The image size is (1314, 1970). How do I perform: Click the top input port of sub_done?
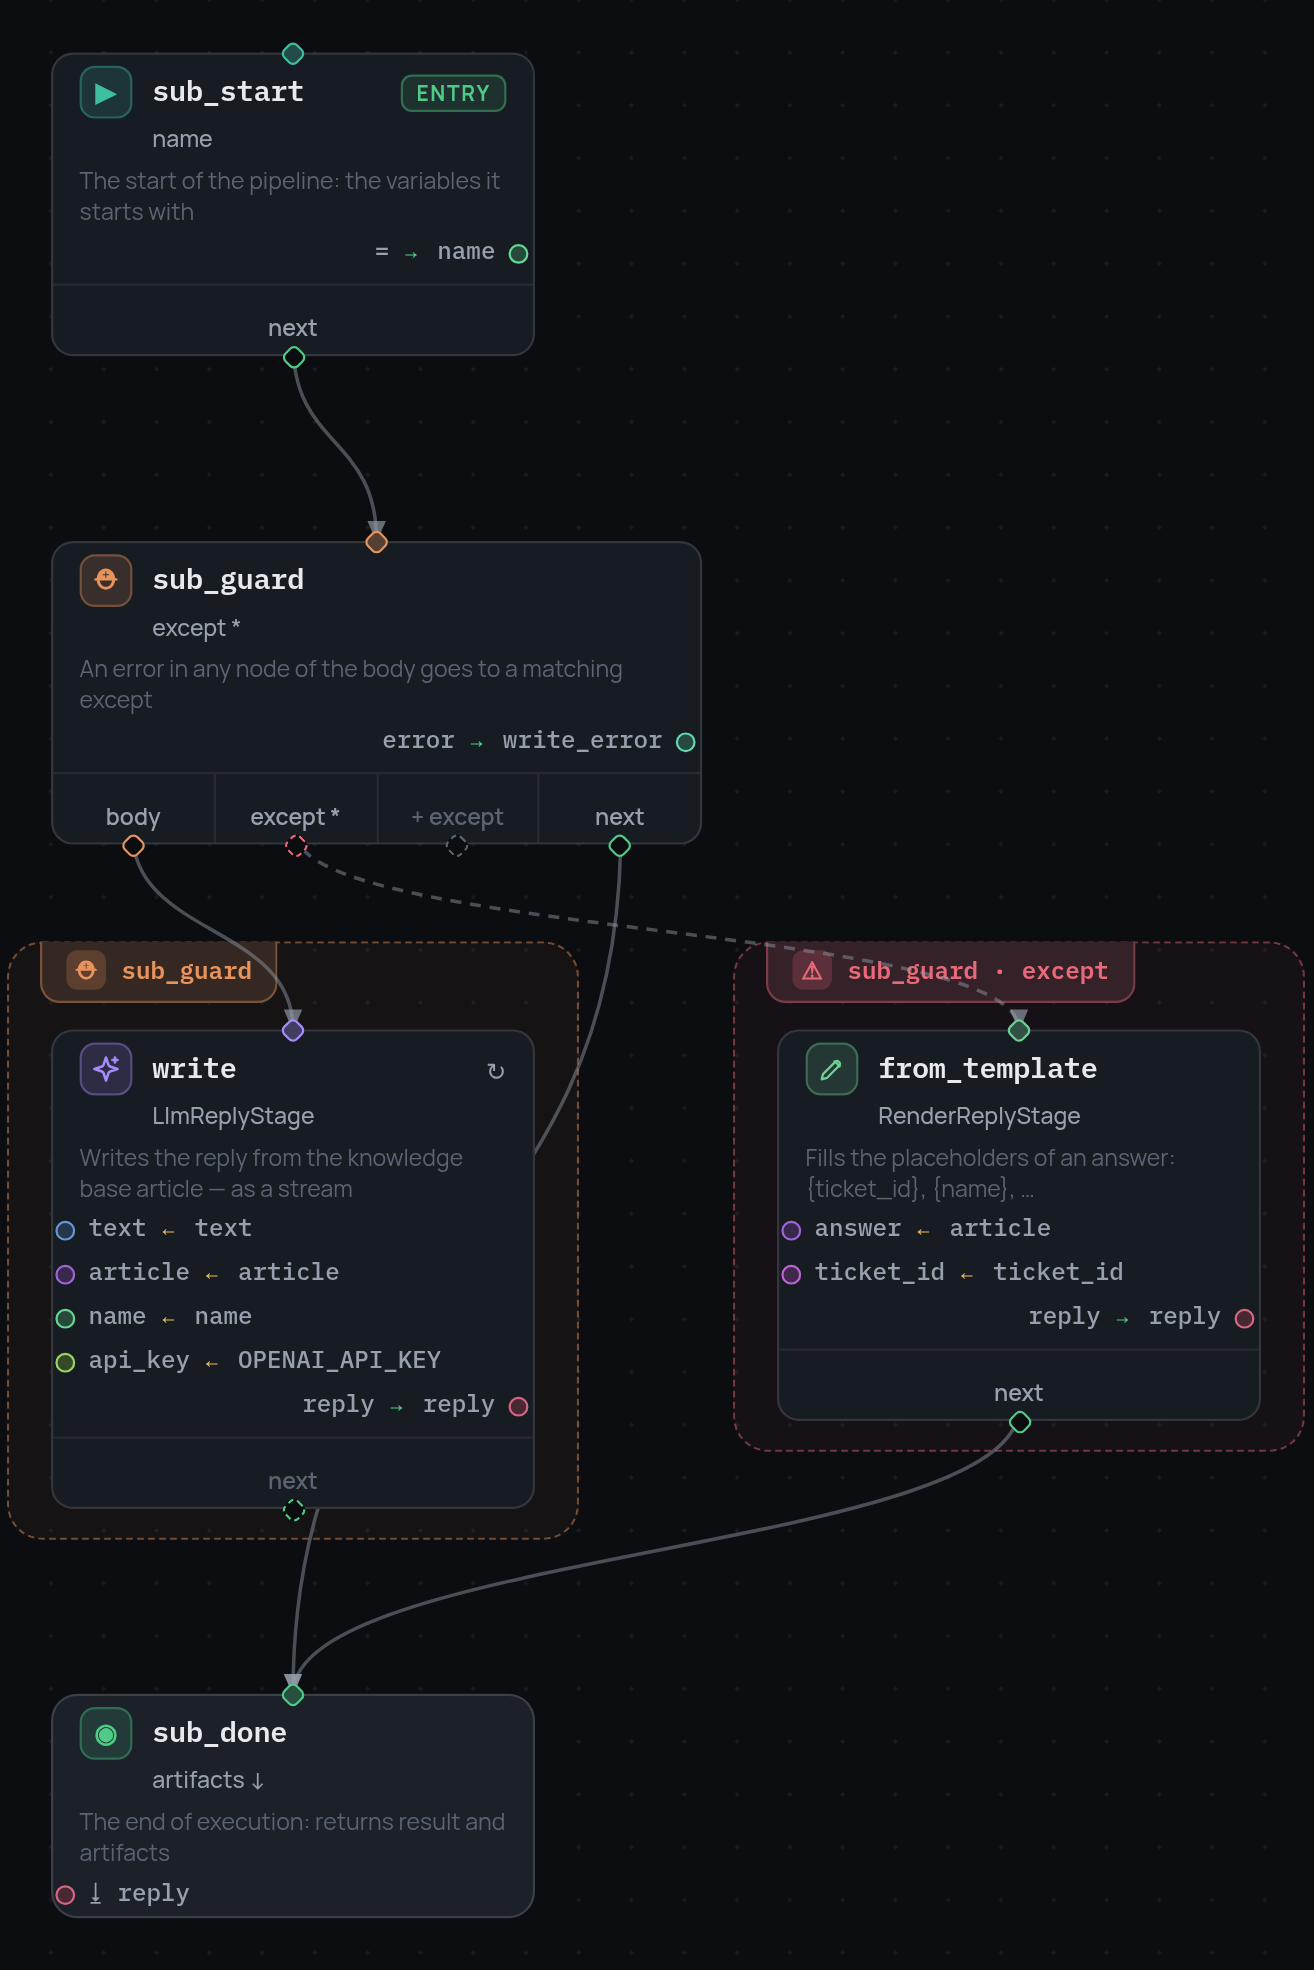[293, 1695]
